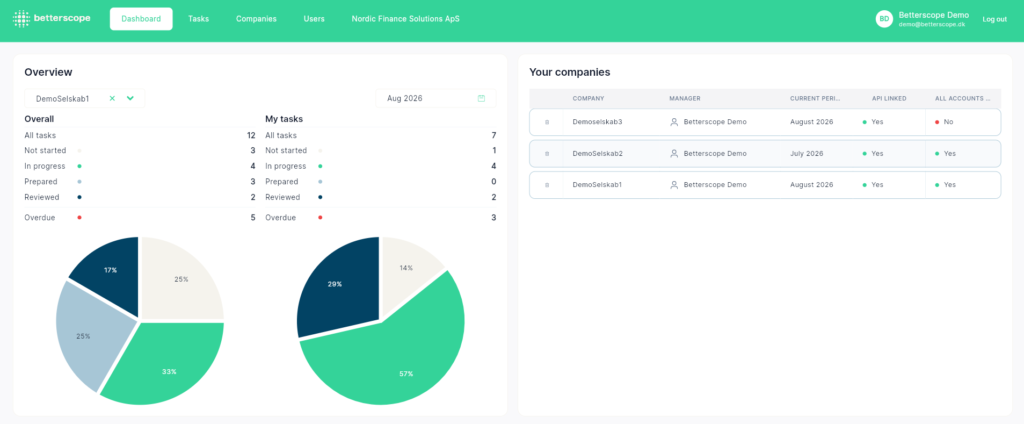Screen dimensions: 1024x424
Task: Expand the company dropdown chevron
Action: click(x=130, y=98)
